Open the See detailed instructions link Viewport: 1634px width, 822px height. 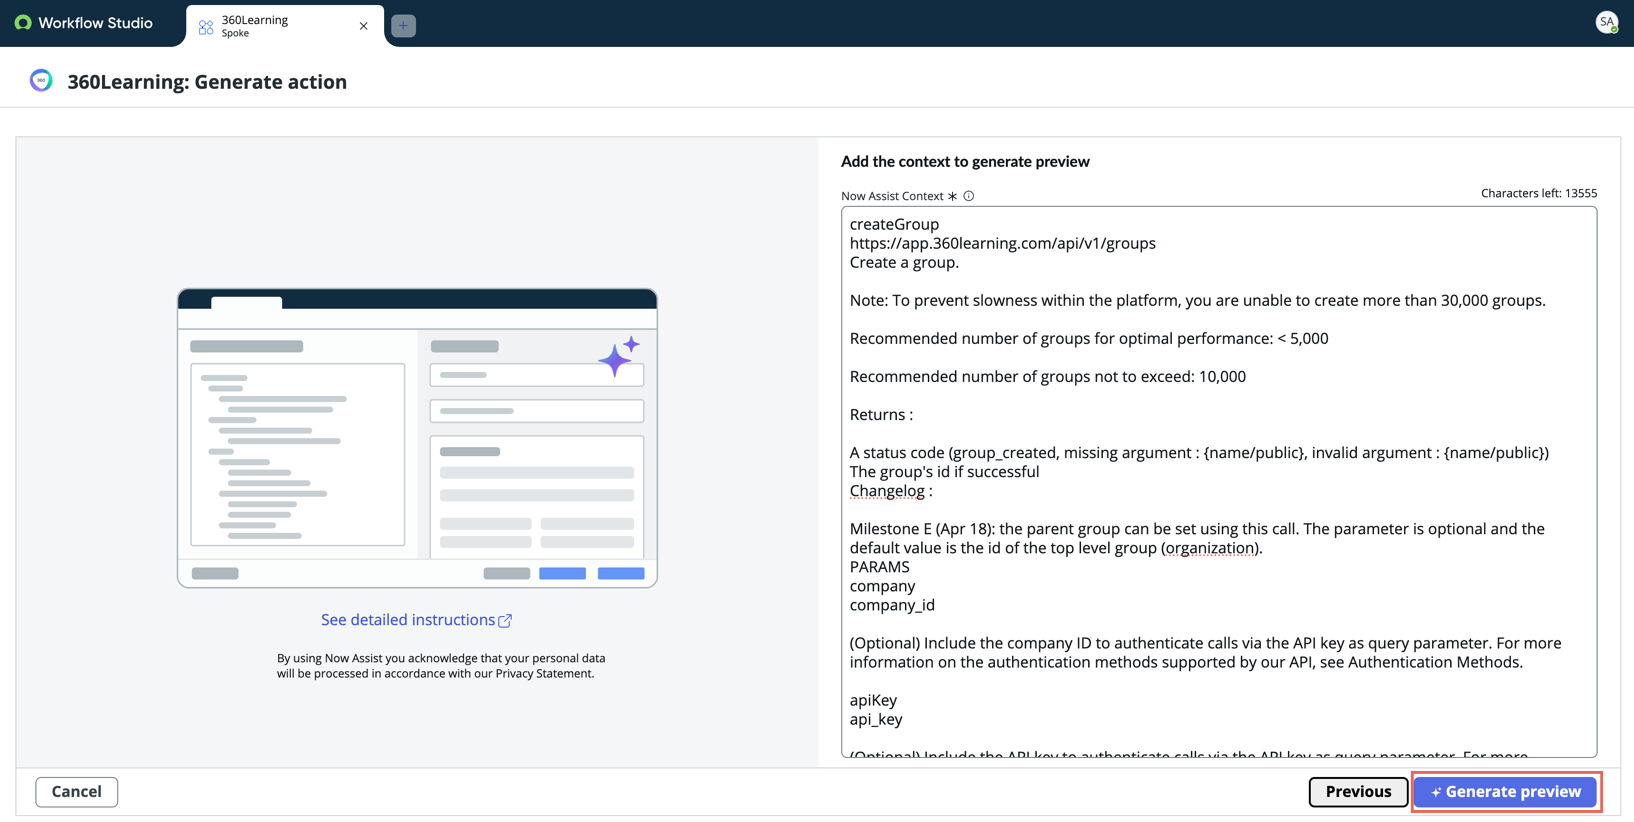pyautogui.click(x=408, y=620)
